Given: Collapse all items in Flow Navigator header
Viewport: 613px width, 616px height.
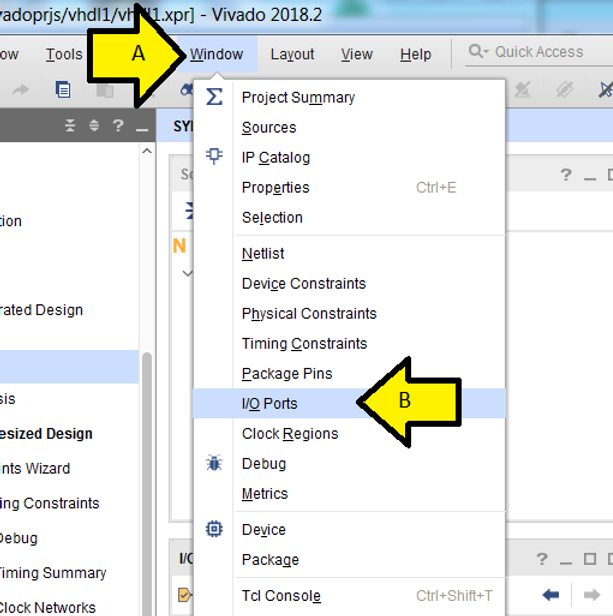Looking at the screenshot, I should point(70,126).
